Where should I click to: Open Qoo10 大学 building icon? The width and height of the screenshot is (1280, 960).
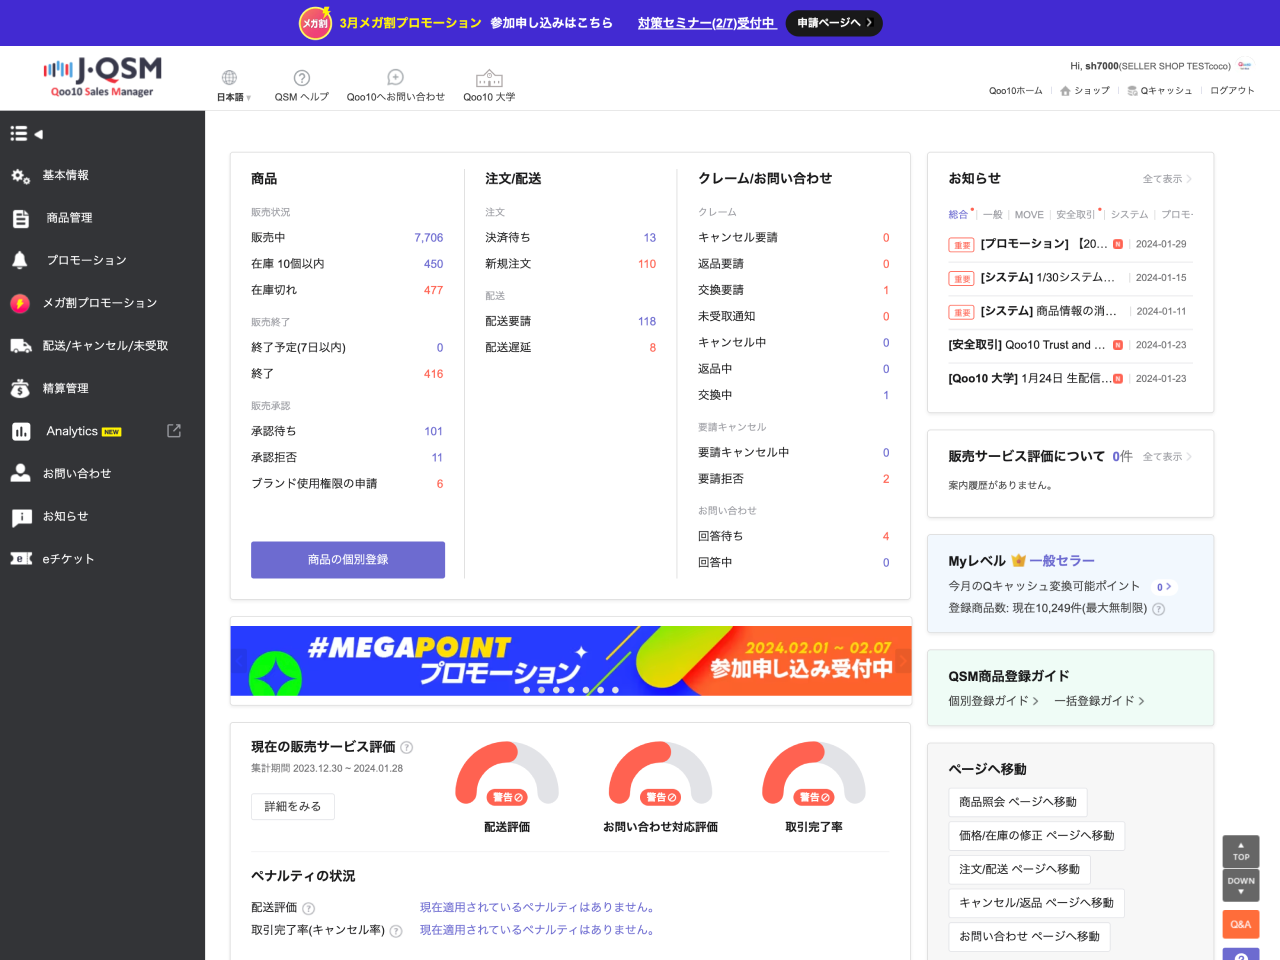click(489, 78)
